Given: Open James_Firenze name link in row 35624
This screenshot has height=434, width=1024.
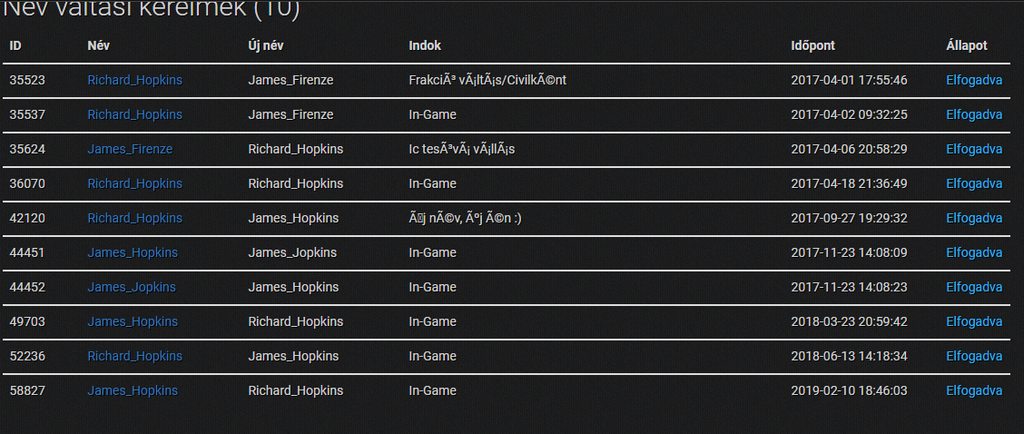Looking at the screenshot, I should [130, 149].
